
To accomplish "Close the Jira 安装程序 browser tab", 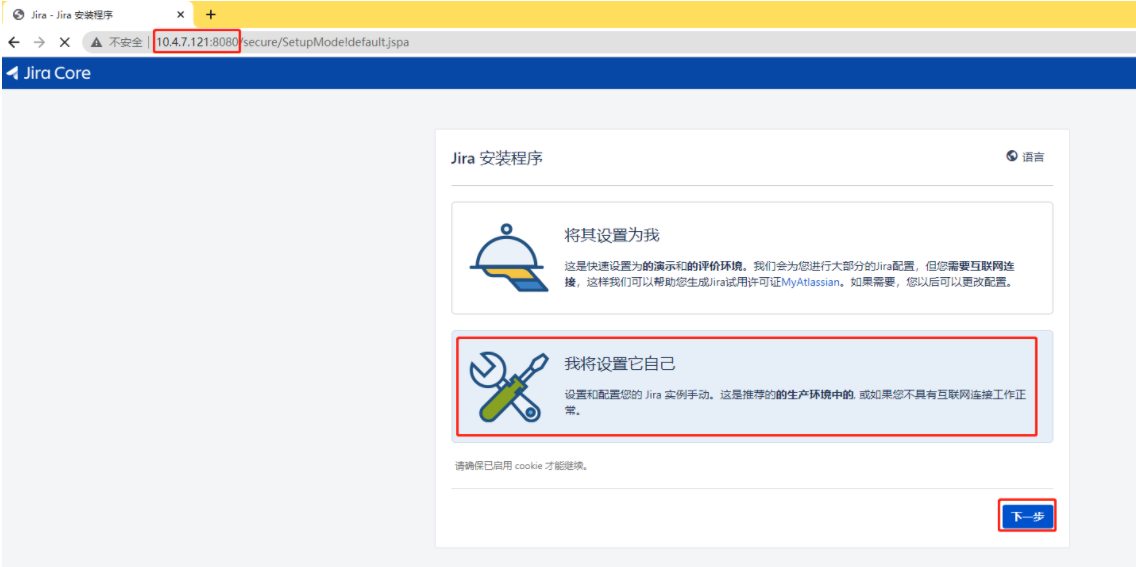I will tap(181, 14).
